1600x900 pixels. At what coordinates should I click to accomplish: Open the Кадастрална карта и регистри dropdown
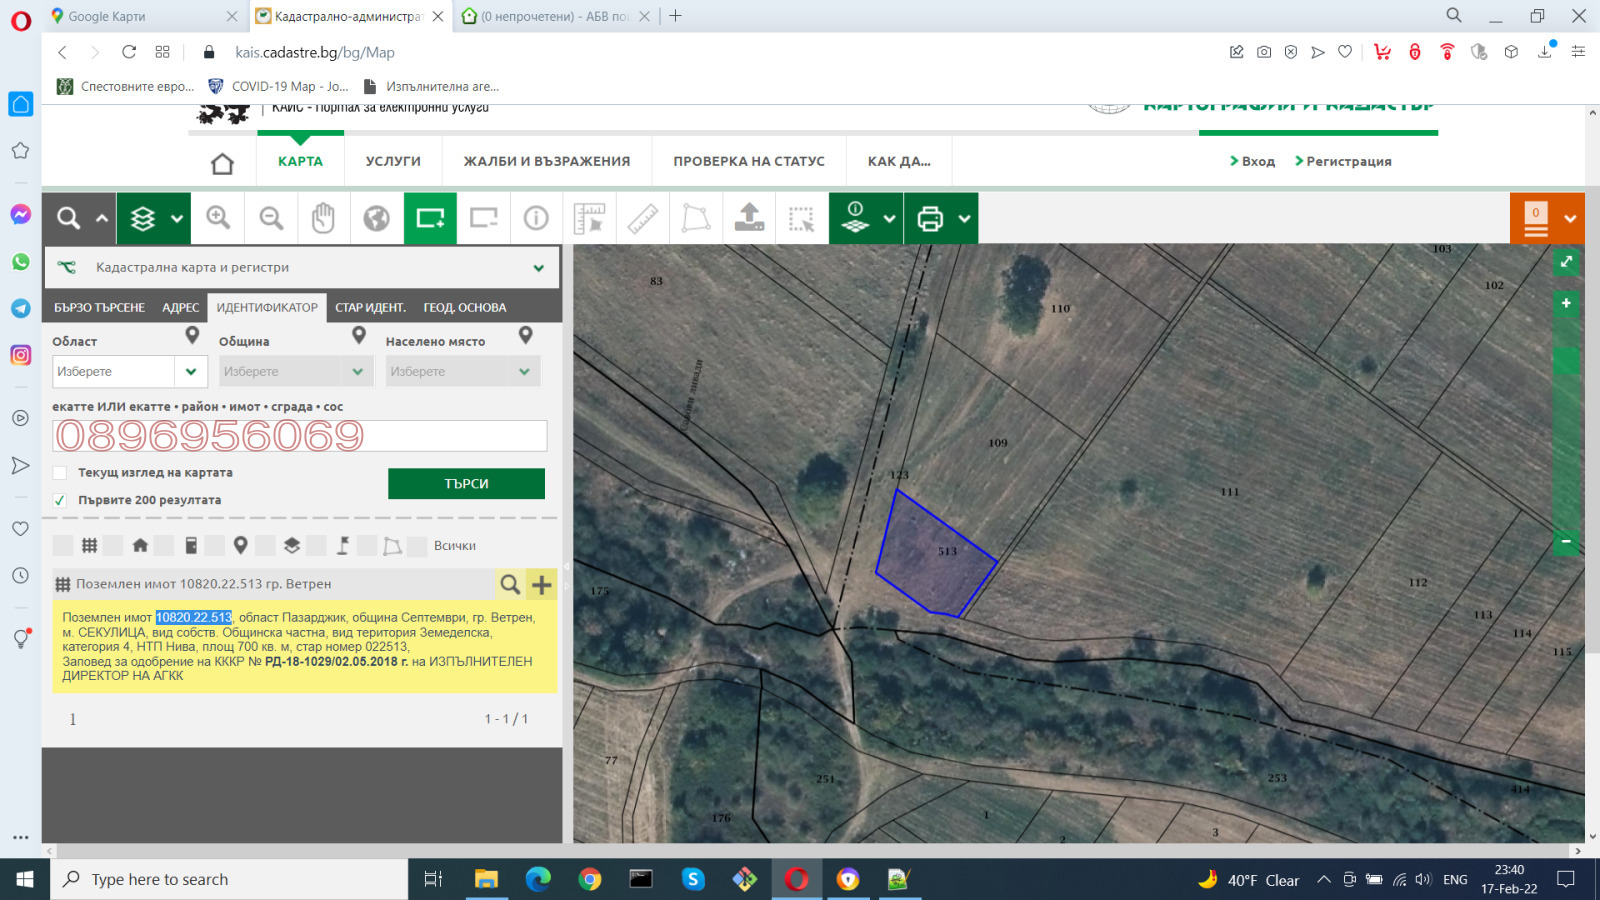[302, 268]
